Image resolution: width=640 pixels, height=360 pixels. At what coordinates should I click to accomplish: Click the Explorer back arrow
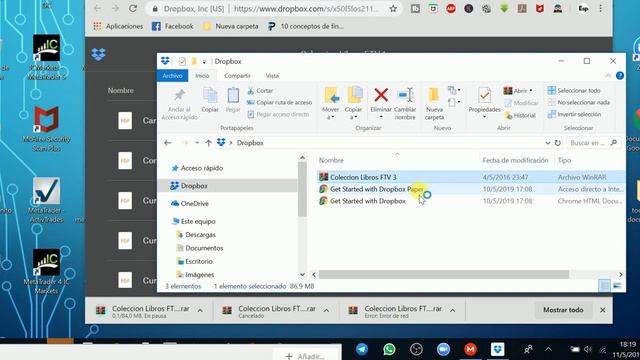167,143
